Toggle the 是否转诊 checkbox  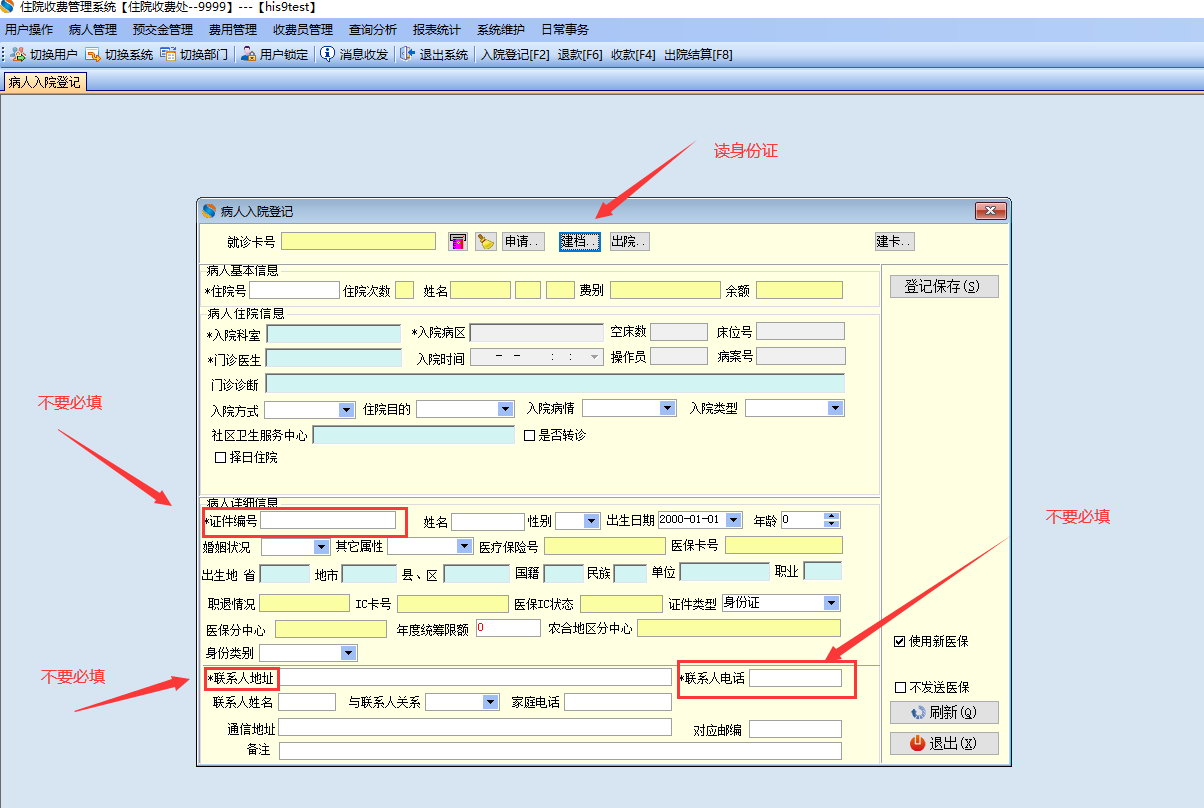click(x=530, y=435)
